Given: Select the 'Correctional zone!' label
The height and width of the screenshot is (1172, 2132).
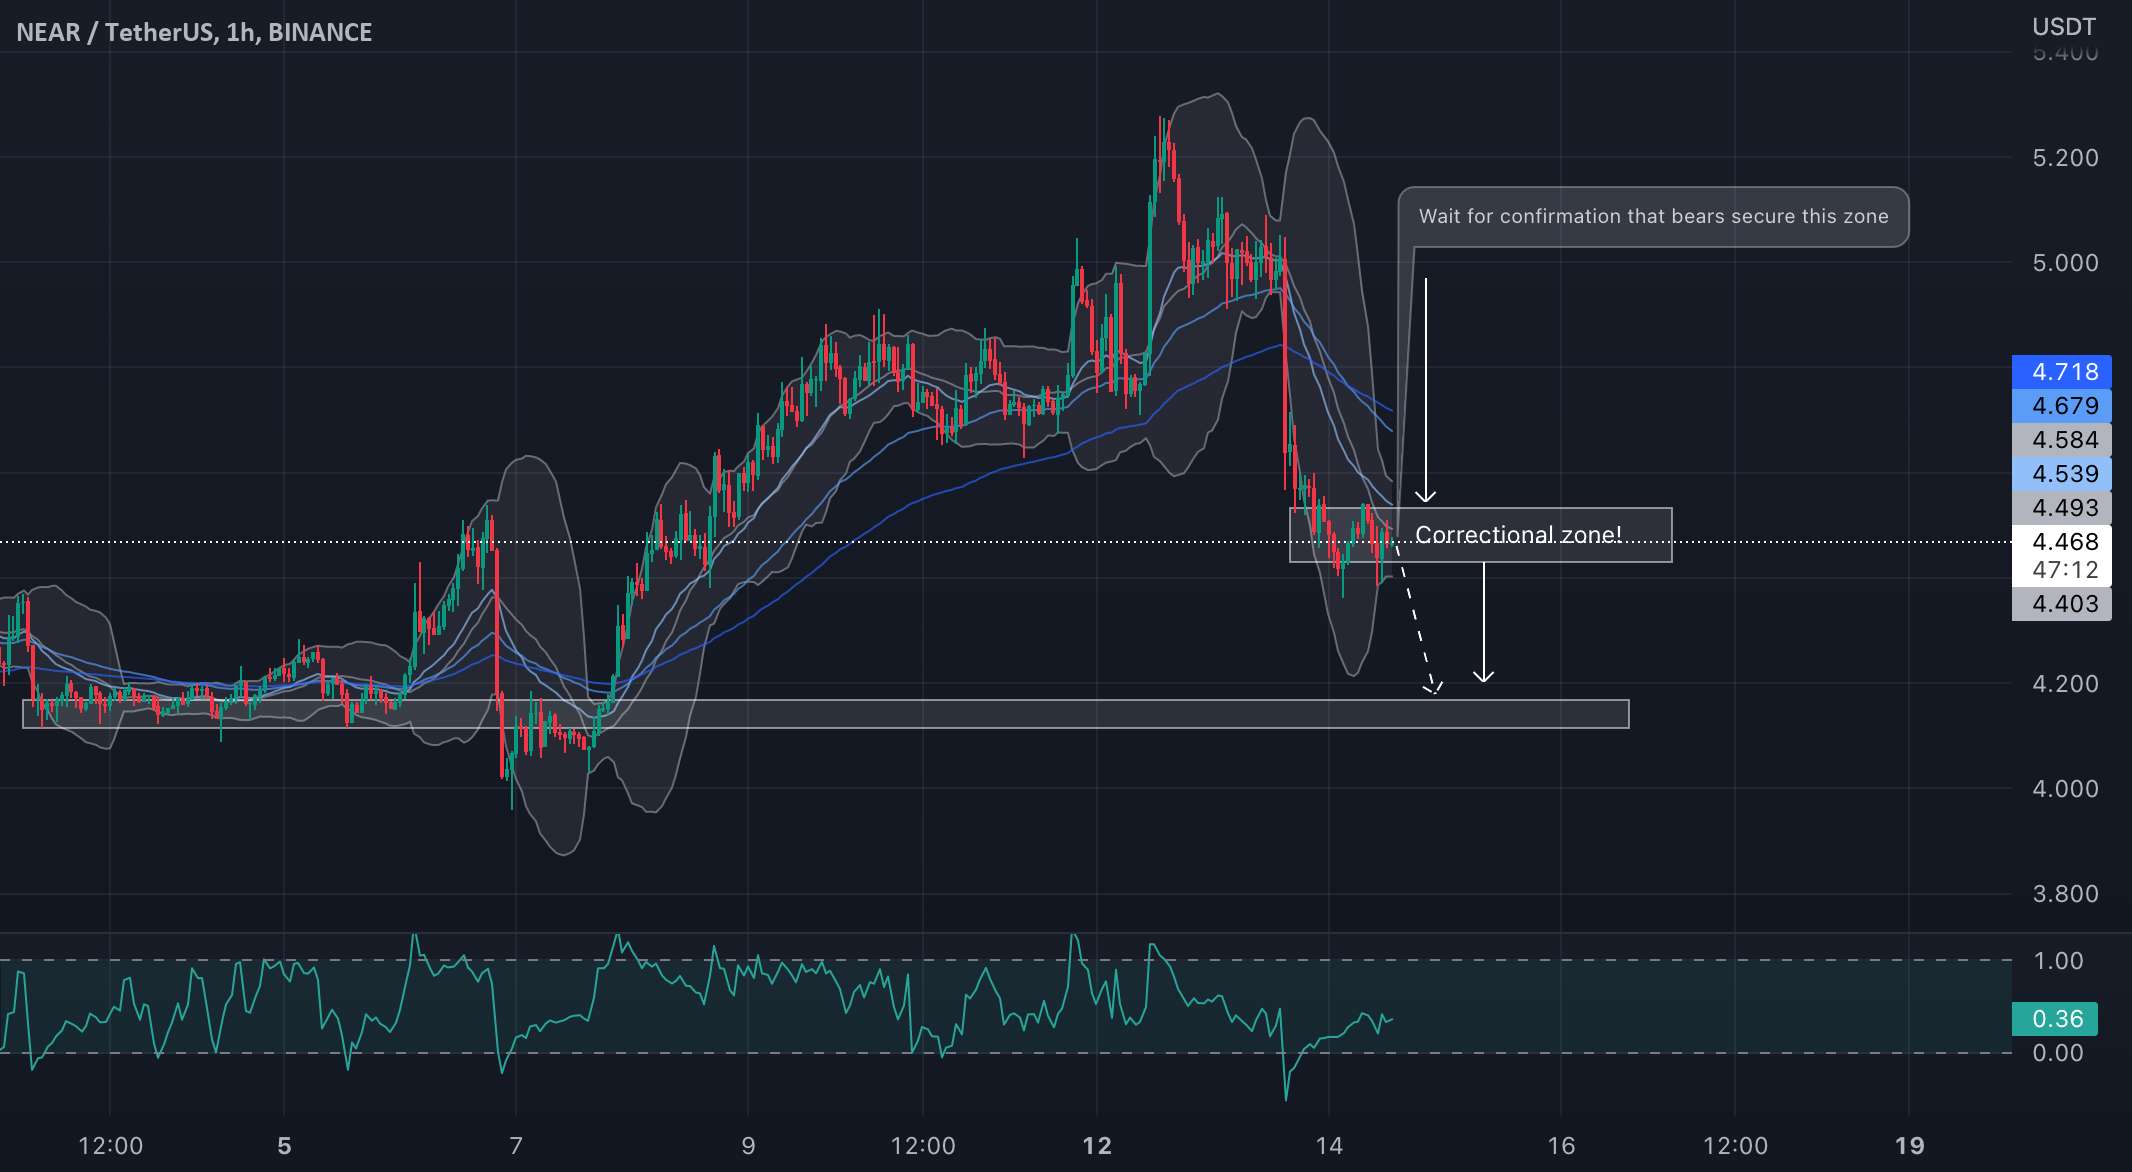Looking at the screenshot, I should pyautogui.click(x=1518, y=535).
